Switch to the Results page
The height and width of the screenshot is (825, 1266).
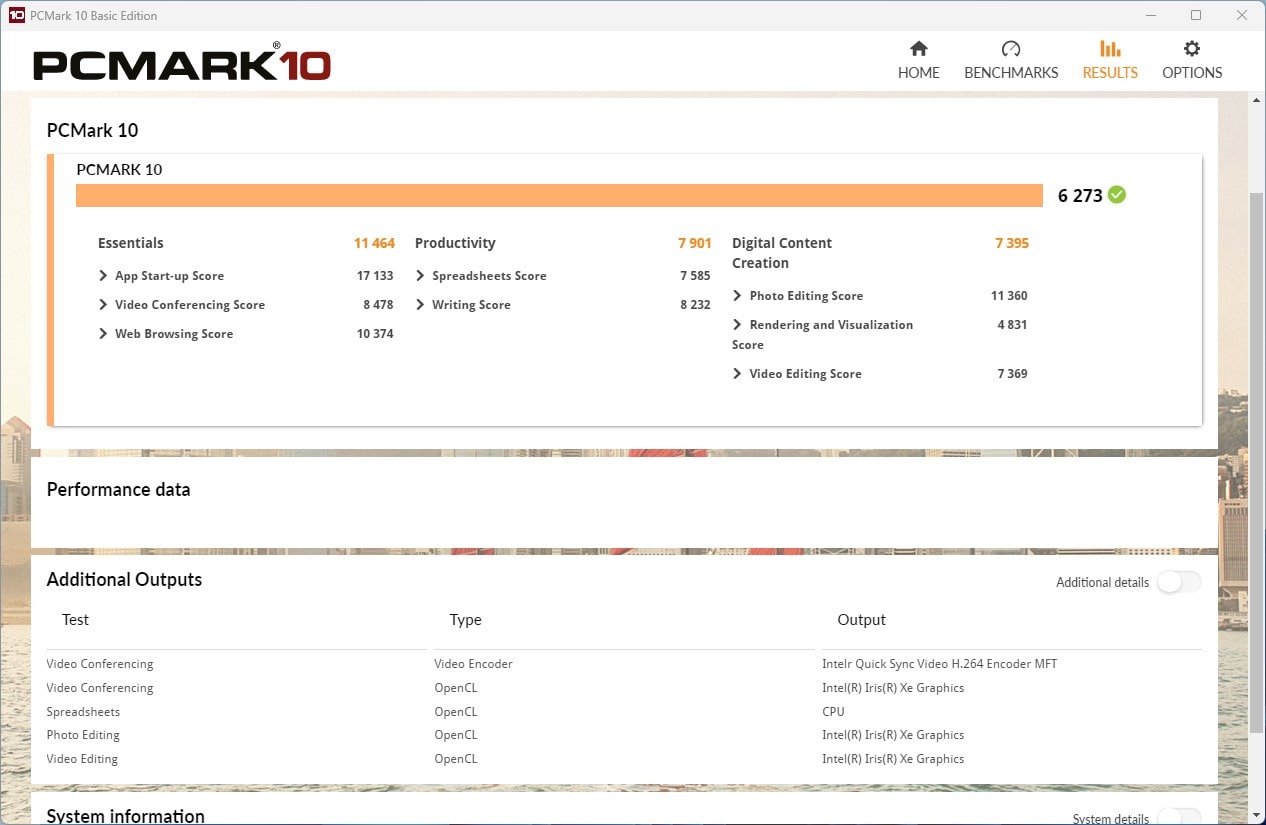(x=1110, y=60)
